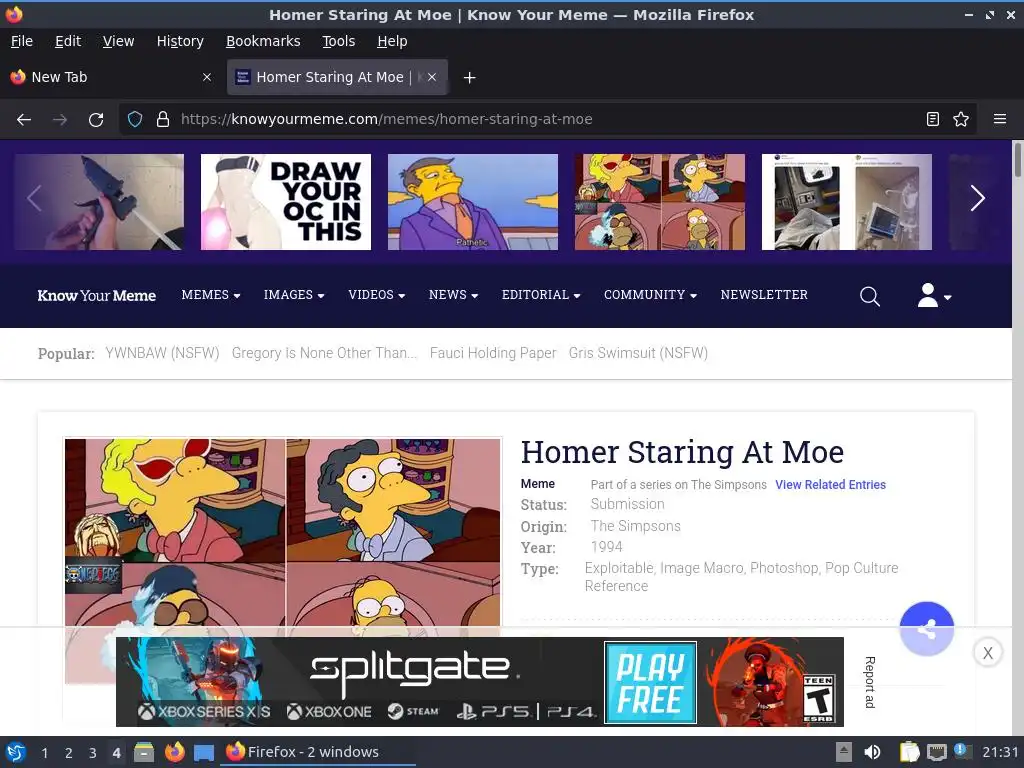1024x768 pixels.
Task: Dismiss the Splitgate ad with X button
Action: (987, 652)
